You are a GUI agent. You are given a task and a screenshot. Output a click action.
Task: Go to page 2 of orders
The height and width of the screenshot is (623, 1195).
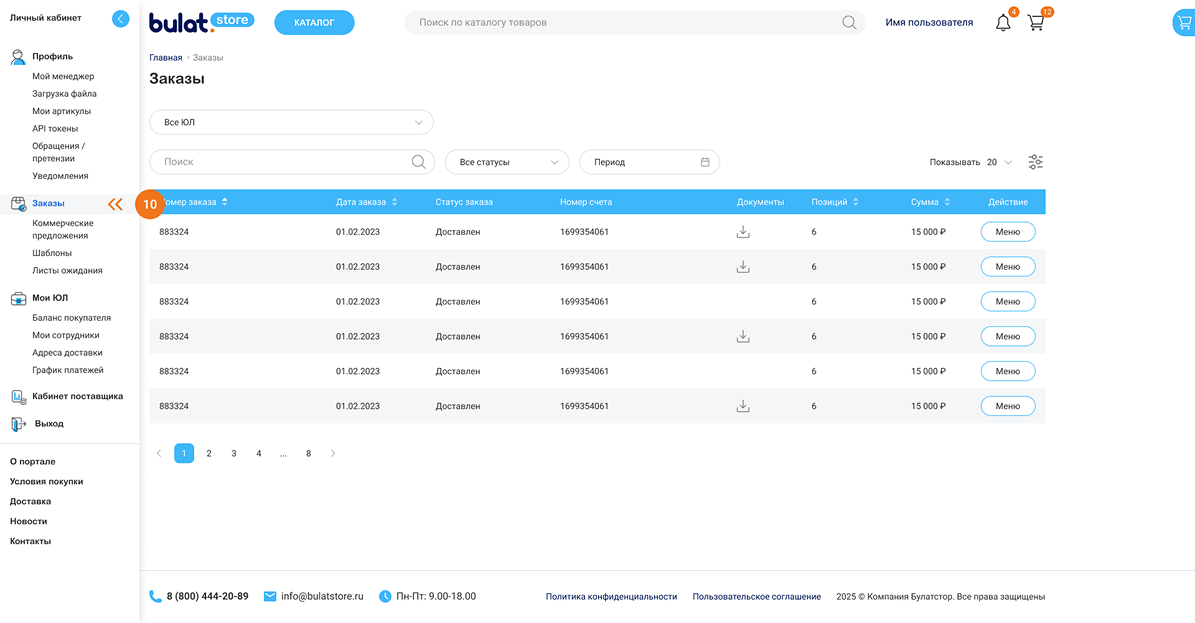point(209,453)
